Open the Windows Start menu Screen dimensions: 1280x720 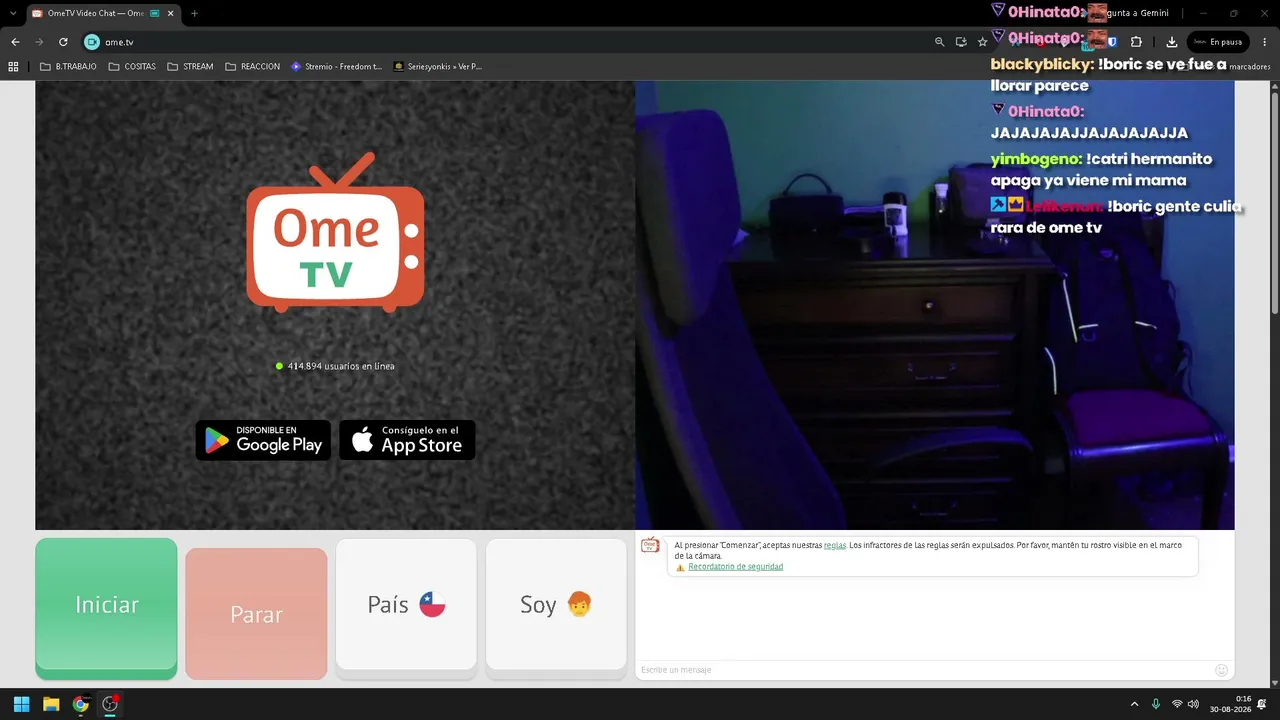coord(21,704)
